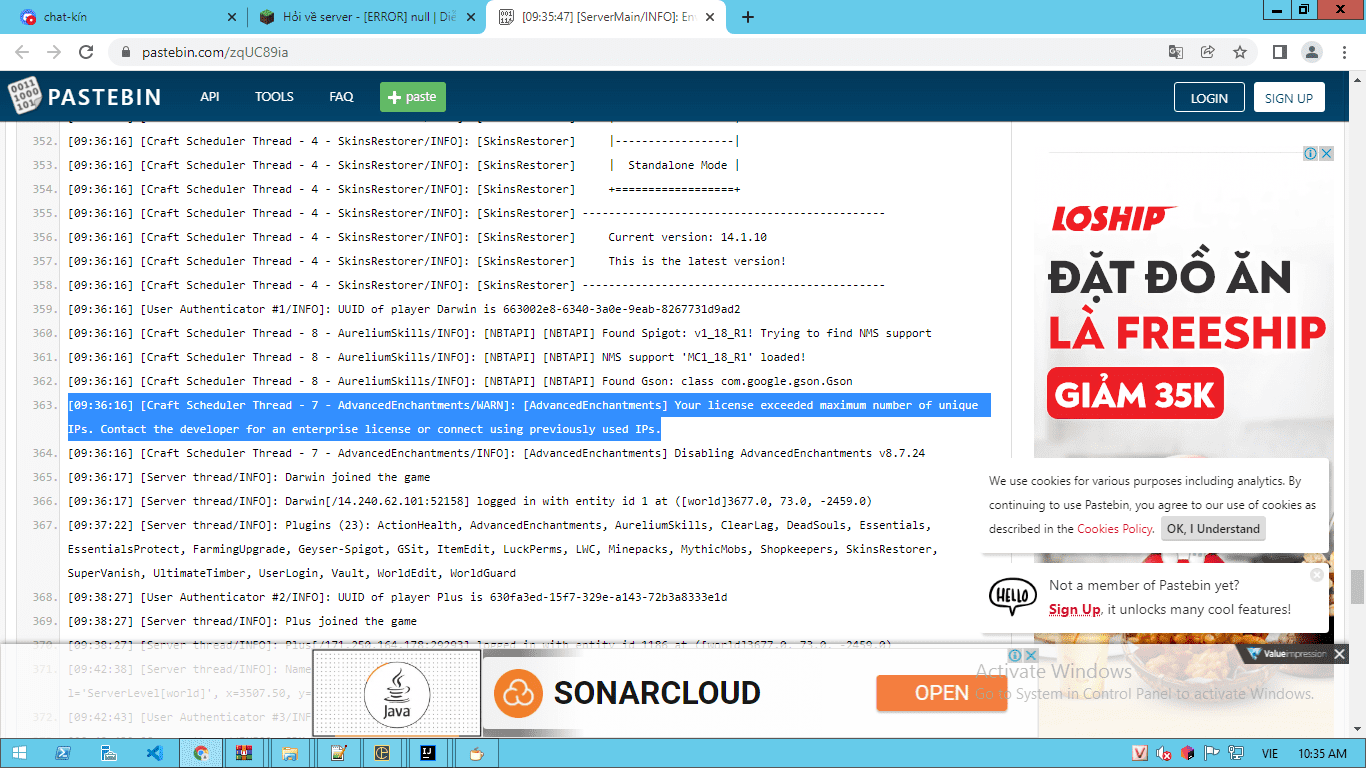
Task: Click the 'UUID of player Darwin' line
Action: click(x=404, y=309)
